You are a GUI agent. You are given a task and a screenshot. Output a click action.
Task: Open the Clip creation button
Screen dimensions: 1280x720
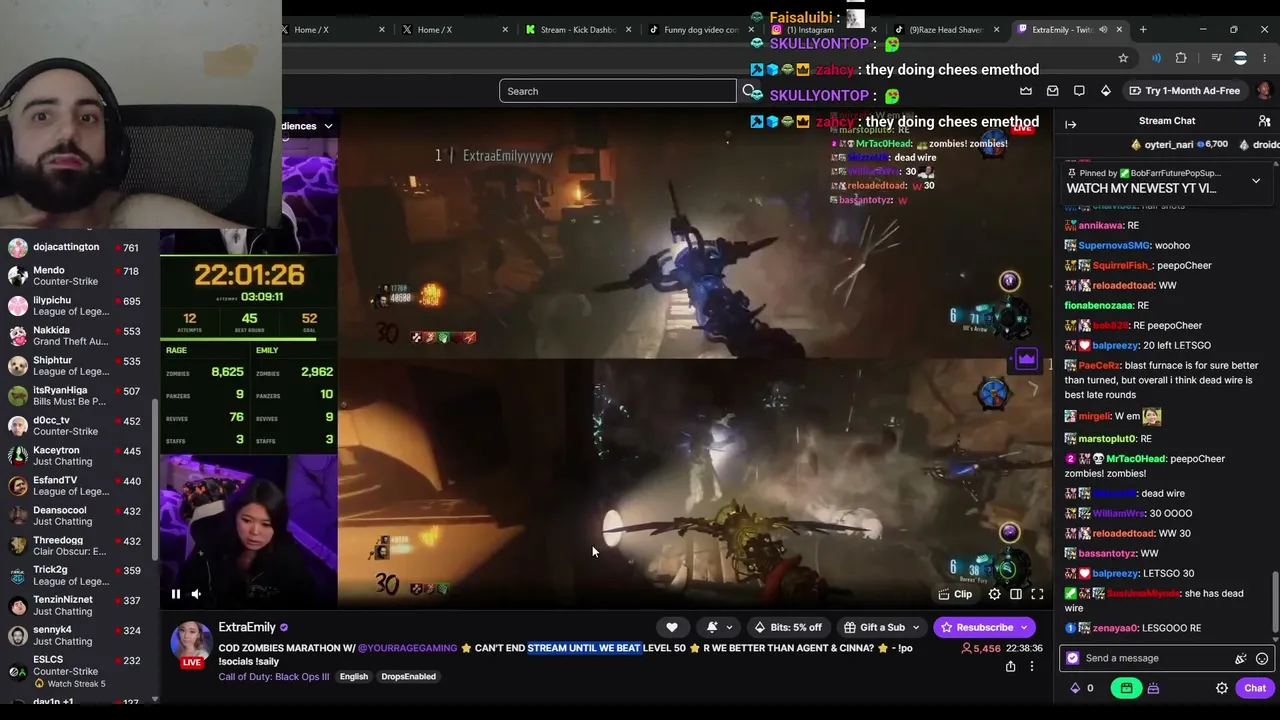click(x=955, y=594)
